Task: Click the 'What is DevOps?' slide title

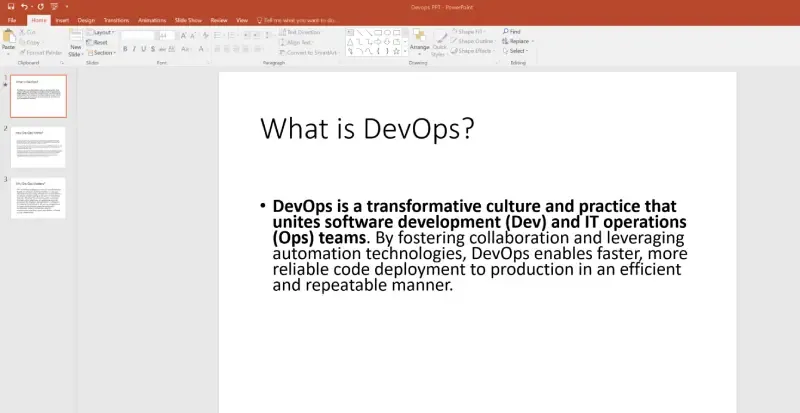Action: (367, 128)
